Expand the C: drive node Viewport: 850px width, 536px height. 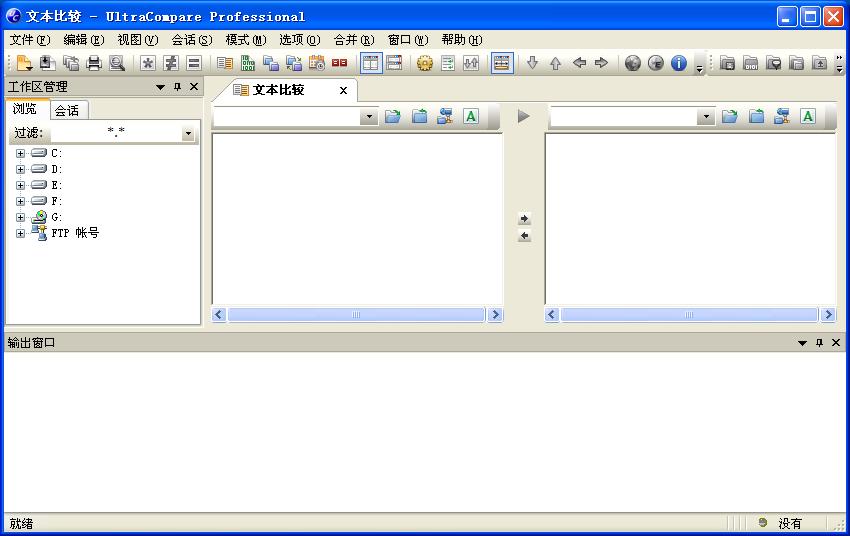pos(21,153)
